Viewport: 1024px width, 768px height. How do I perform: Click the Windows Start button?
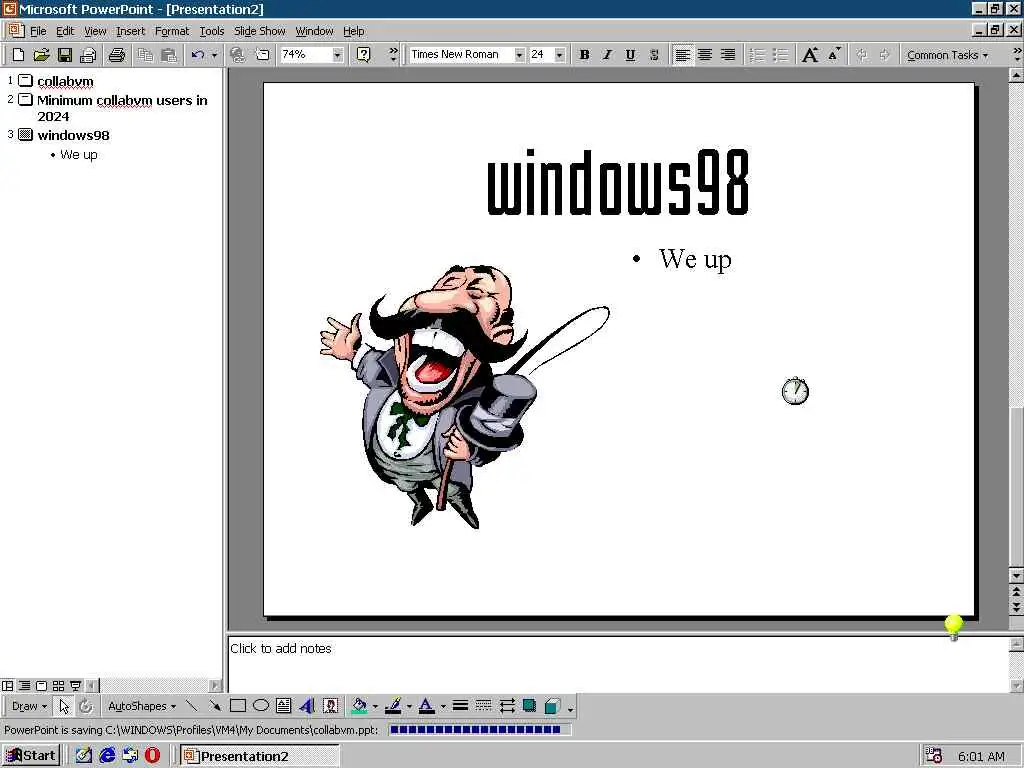[x=31, y=756]
